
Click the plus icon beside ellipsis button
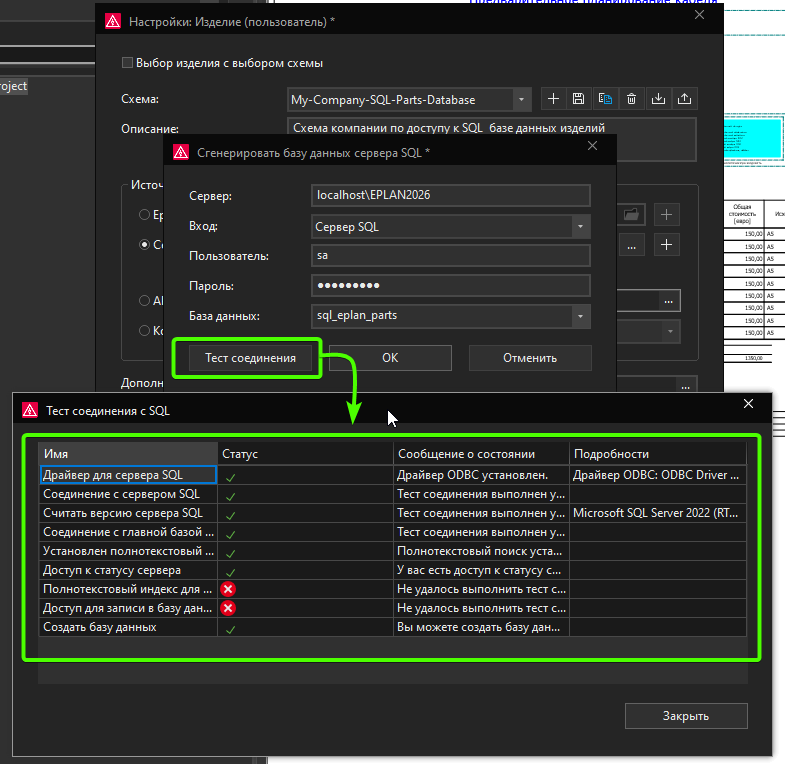(x=666, y=245)
